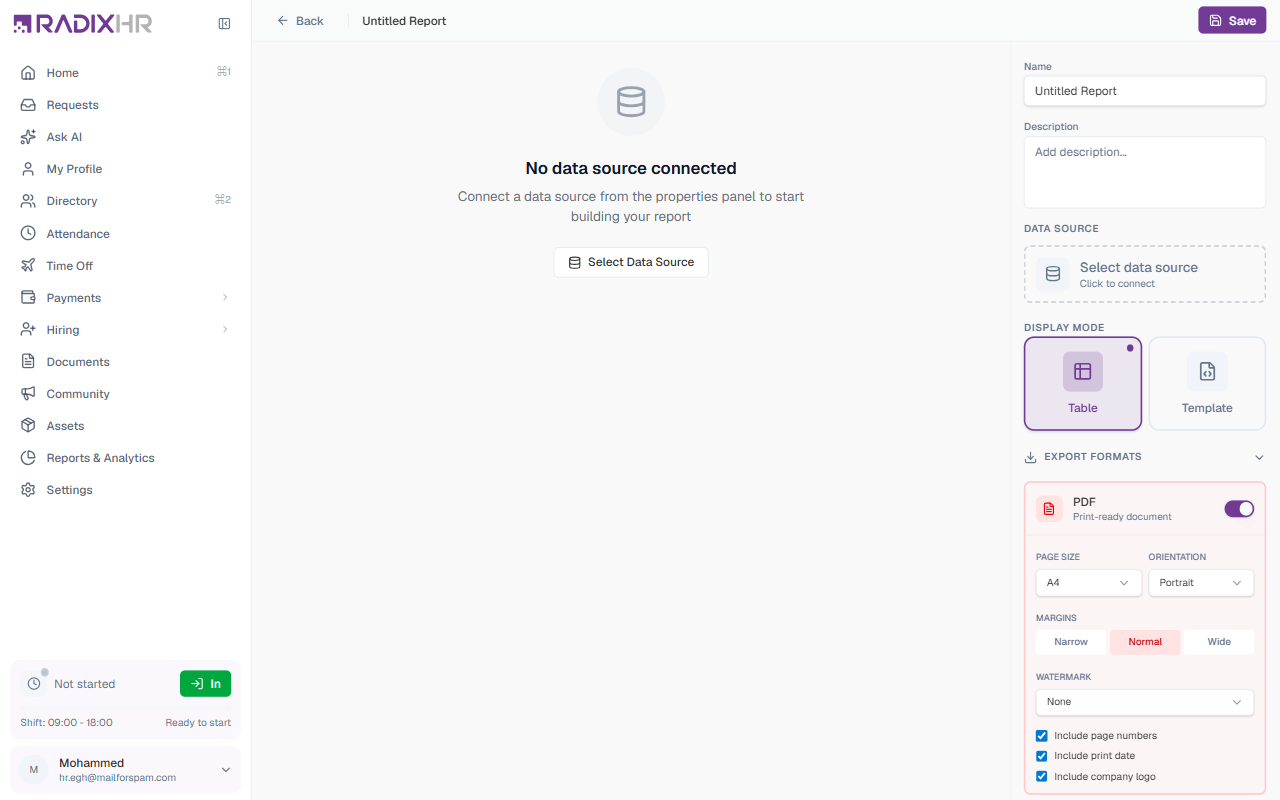Click the No data source connected heading
Screen dimensions: 1280x800
631,168
